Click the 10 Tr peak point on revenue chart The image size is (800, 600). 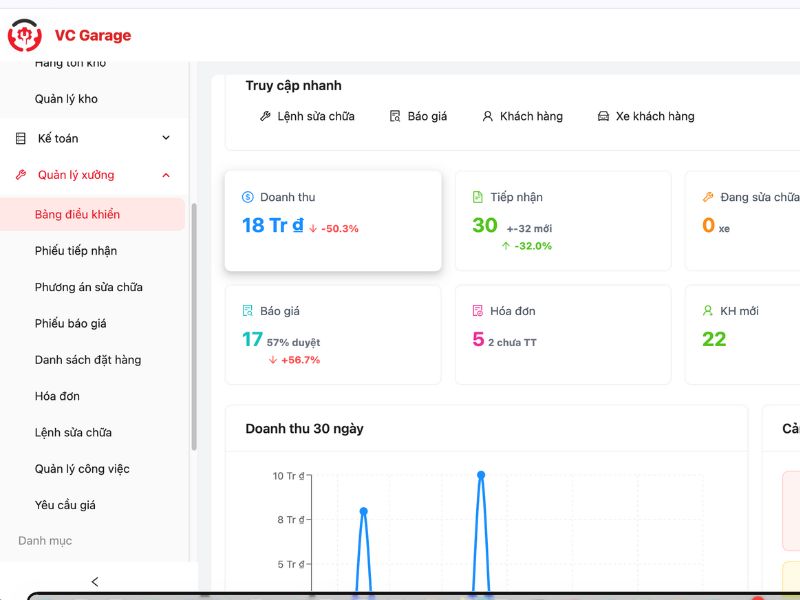click(481, 475)
